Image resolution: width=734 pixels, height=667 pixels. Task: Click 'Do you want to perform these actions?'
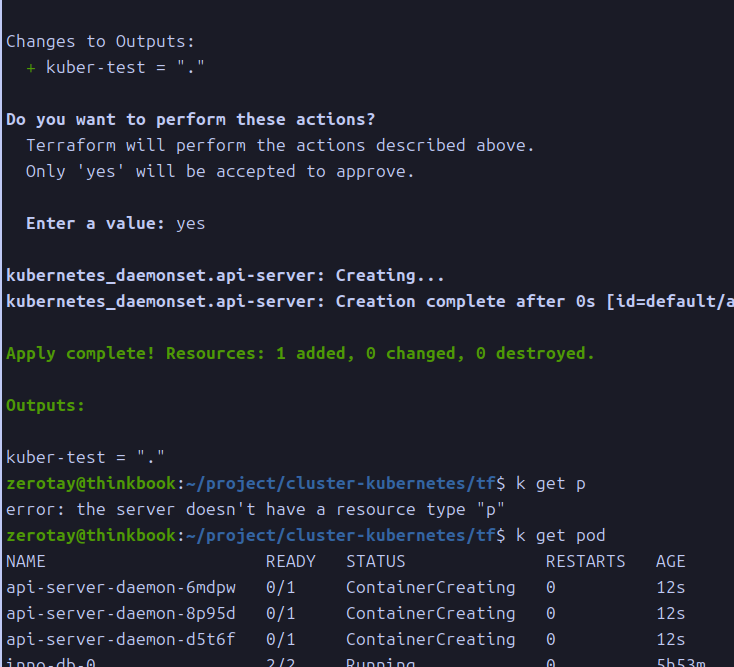[x=190, y=119]
